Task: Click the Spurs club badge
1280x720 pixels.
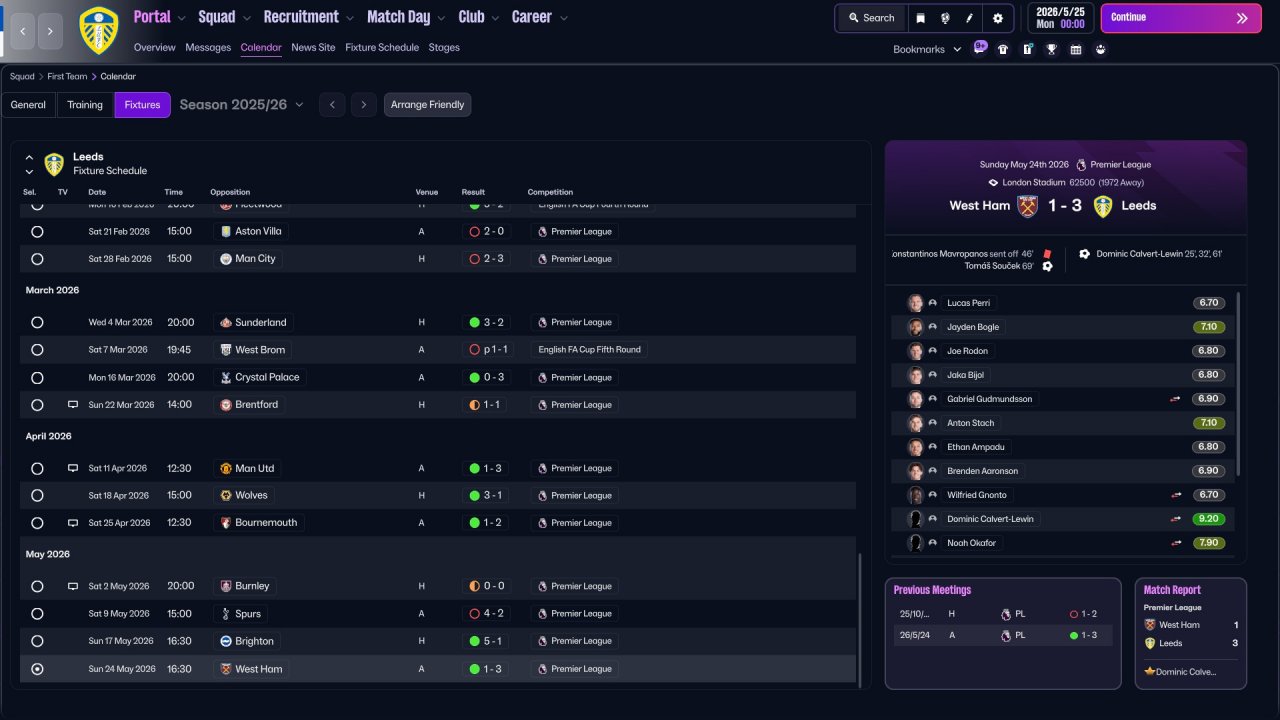Action: [x=226, y=614]
